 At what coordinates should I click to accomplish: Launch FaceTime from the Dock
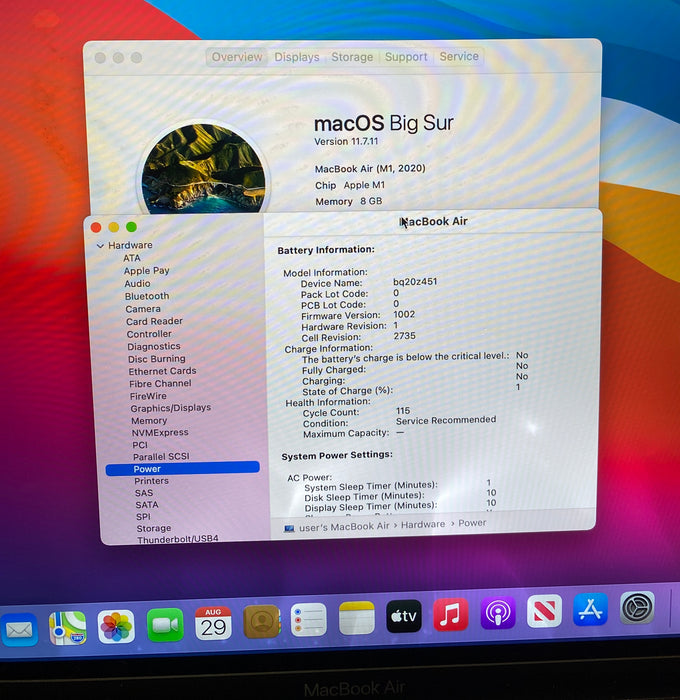coord(165,625)
